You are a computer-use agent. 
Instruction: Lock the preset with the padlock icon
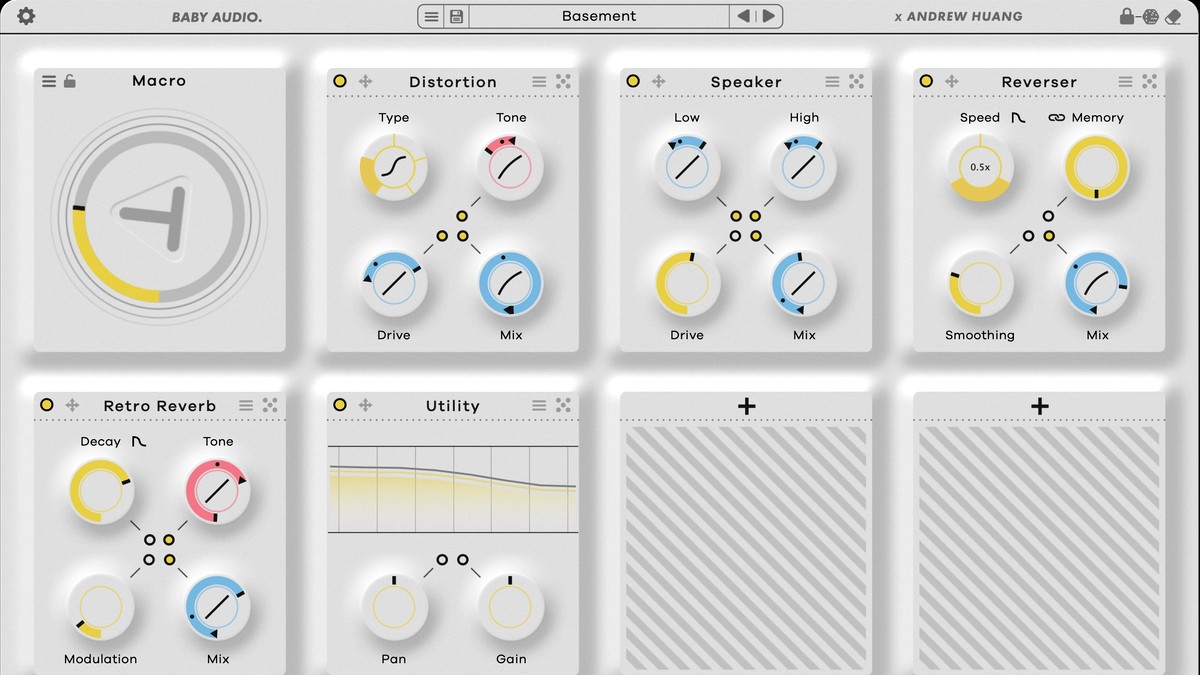(x=1127, y=16)
